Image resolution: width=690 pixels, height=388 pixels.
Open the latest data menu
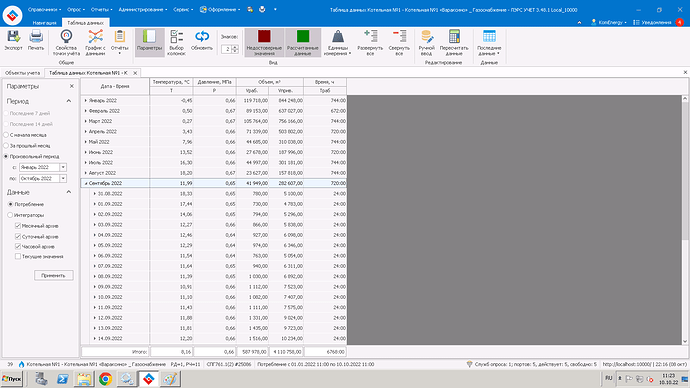(x=489, y=43)
